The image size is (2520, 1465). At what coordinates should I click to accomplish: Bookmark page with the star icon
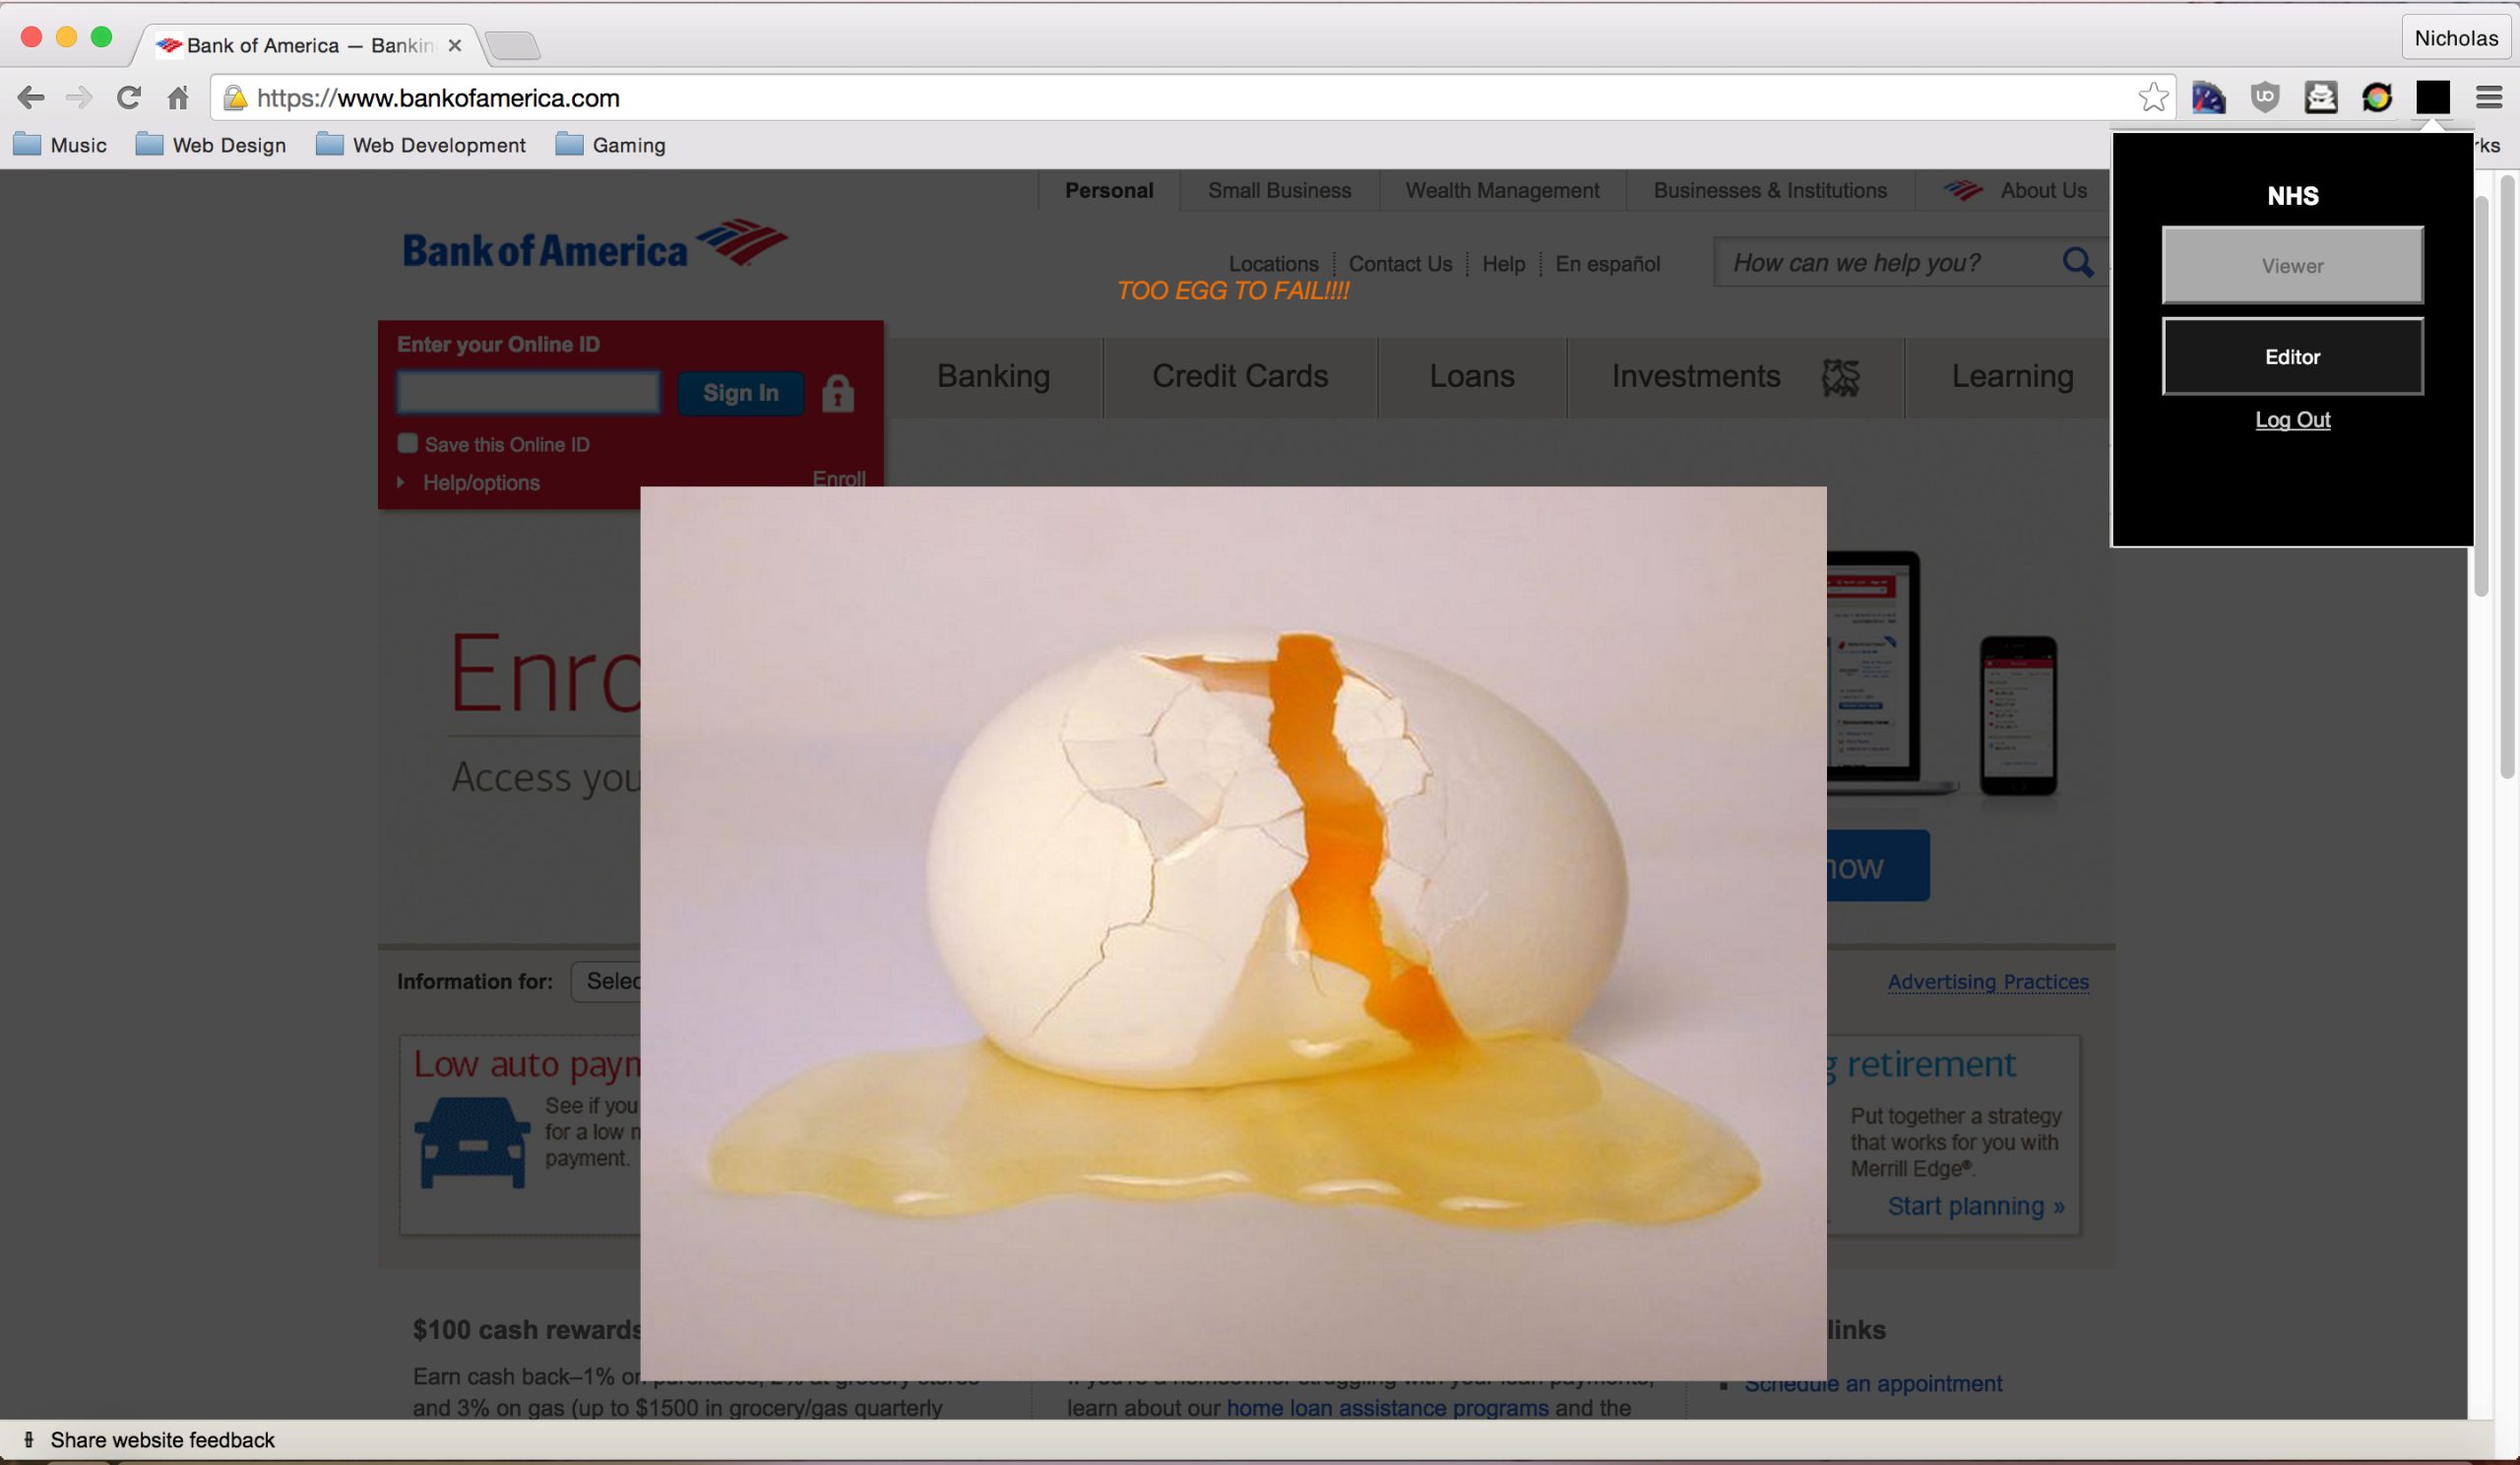2152,98
